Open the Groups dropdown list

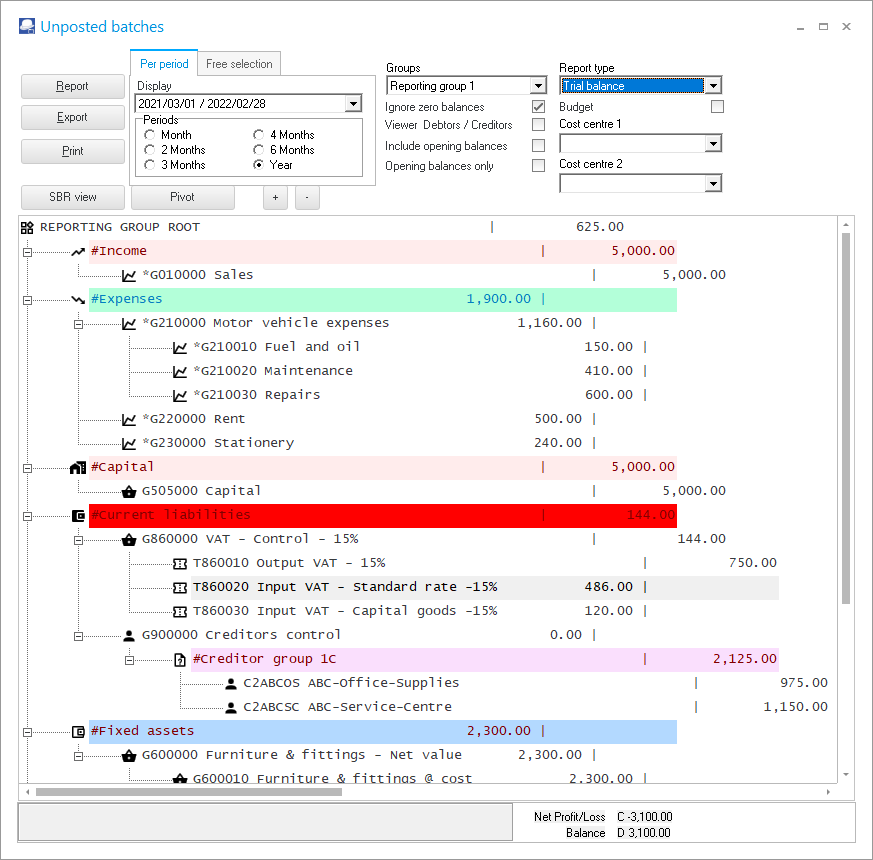(538, 86)
